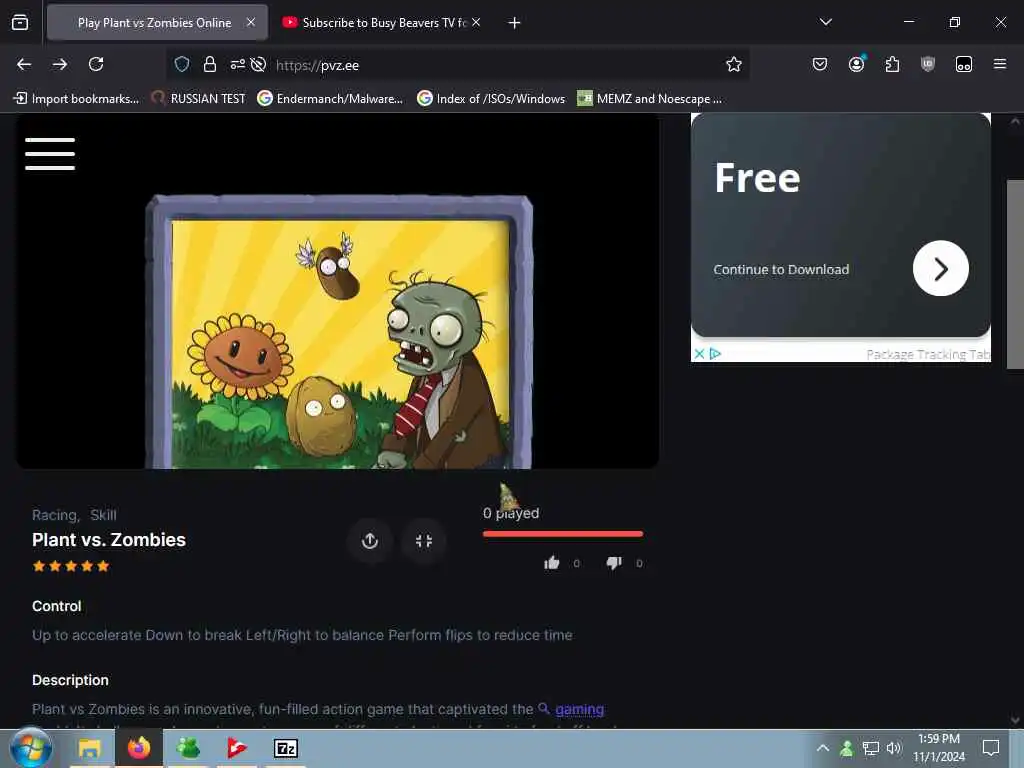Open the green person tray icon
This screenshot has height=768, width=1024.
[846, 748]
